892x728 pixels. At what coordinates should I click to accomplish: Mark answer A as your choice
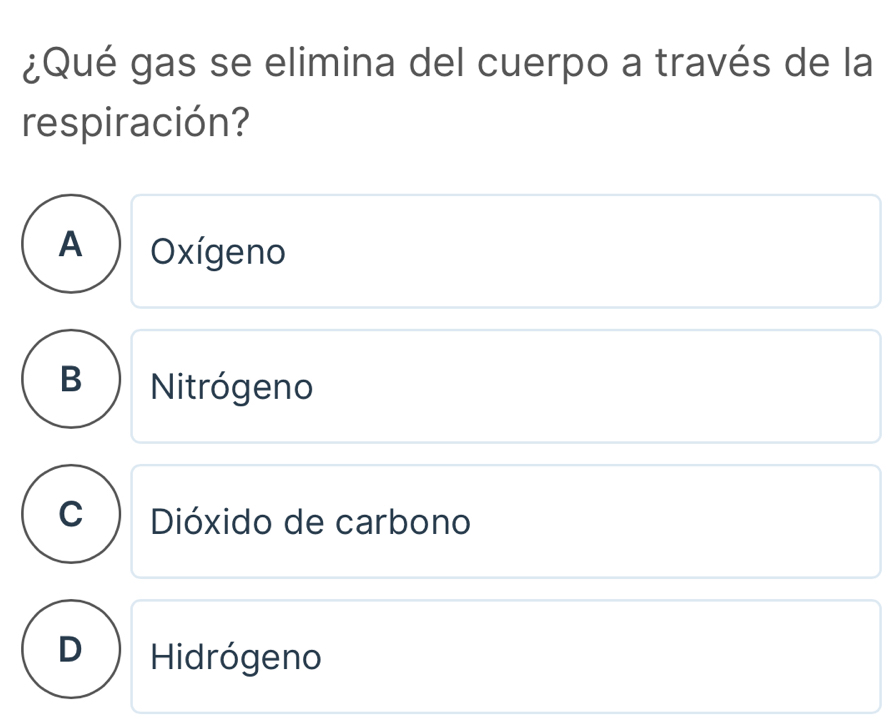click(x=68, y=244)
